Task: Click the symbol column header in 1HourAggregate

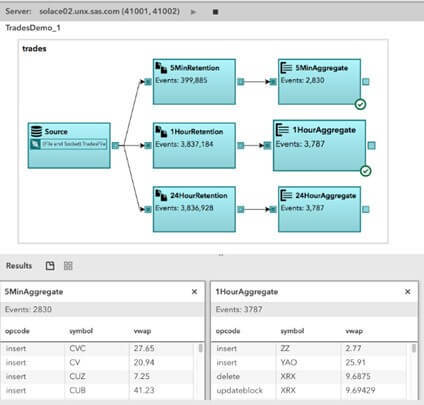Action: coord(292,331)
